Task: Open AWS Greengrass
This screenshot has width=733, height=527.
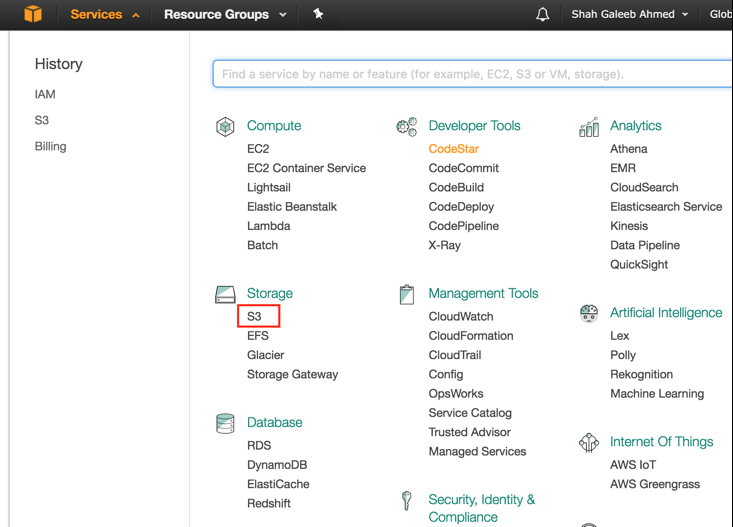Action: pyautogui.click(x=655, y=484)
